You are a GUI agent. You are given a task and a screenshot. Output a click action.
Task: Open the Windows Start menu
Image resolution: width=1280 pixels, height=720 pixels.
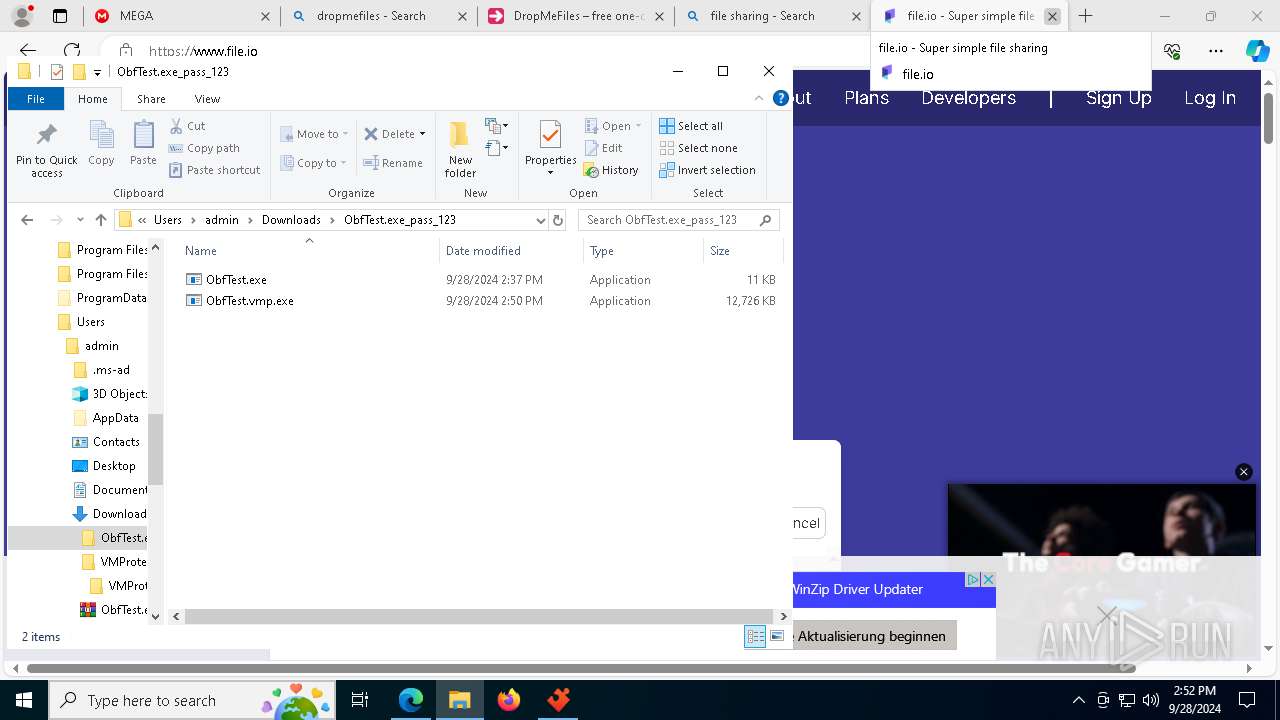pos(23,700)
